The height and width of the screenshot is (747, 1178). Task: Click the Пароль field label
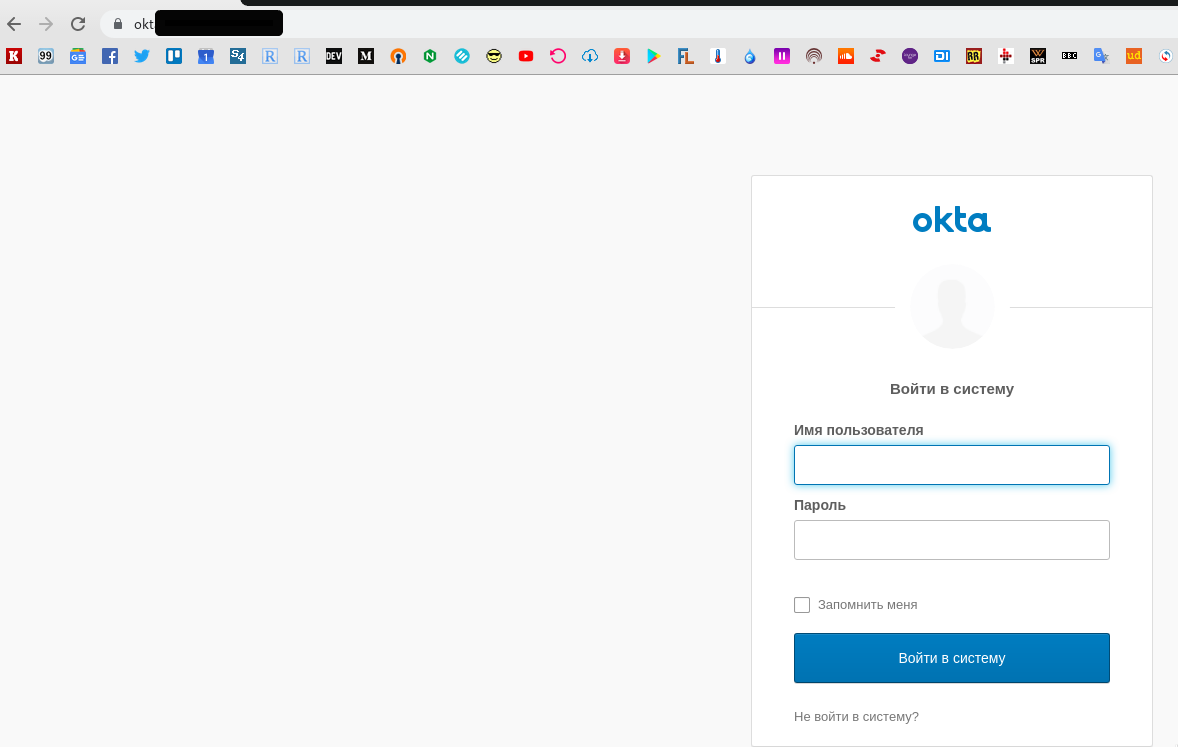[x=820, y=506]
